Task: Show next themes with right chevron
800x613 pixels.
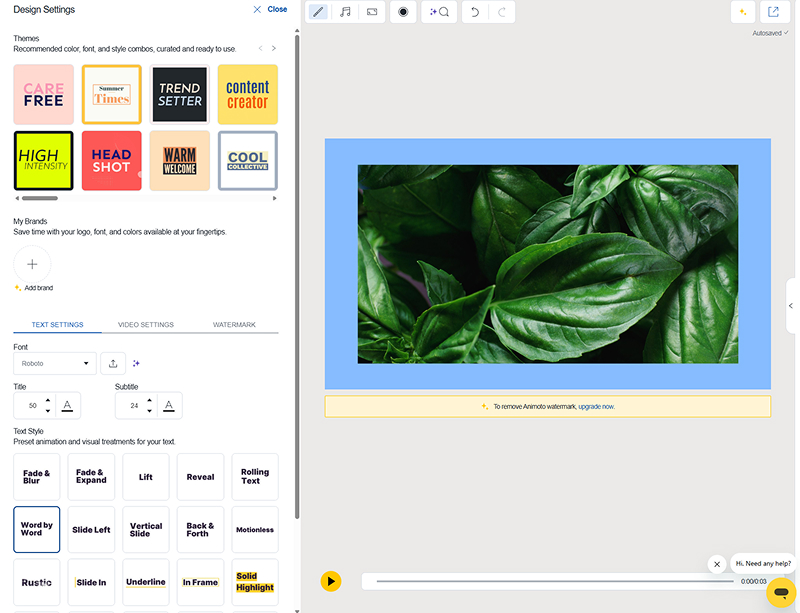Action: (x=274, y=48)
